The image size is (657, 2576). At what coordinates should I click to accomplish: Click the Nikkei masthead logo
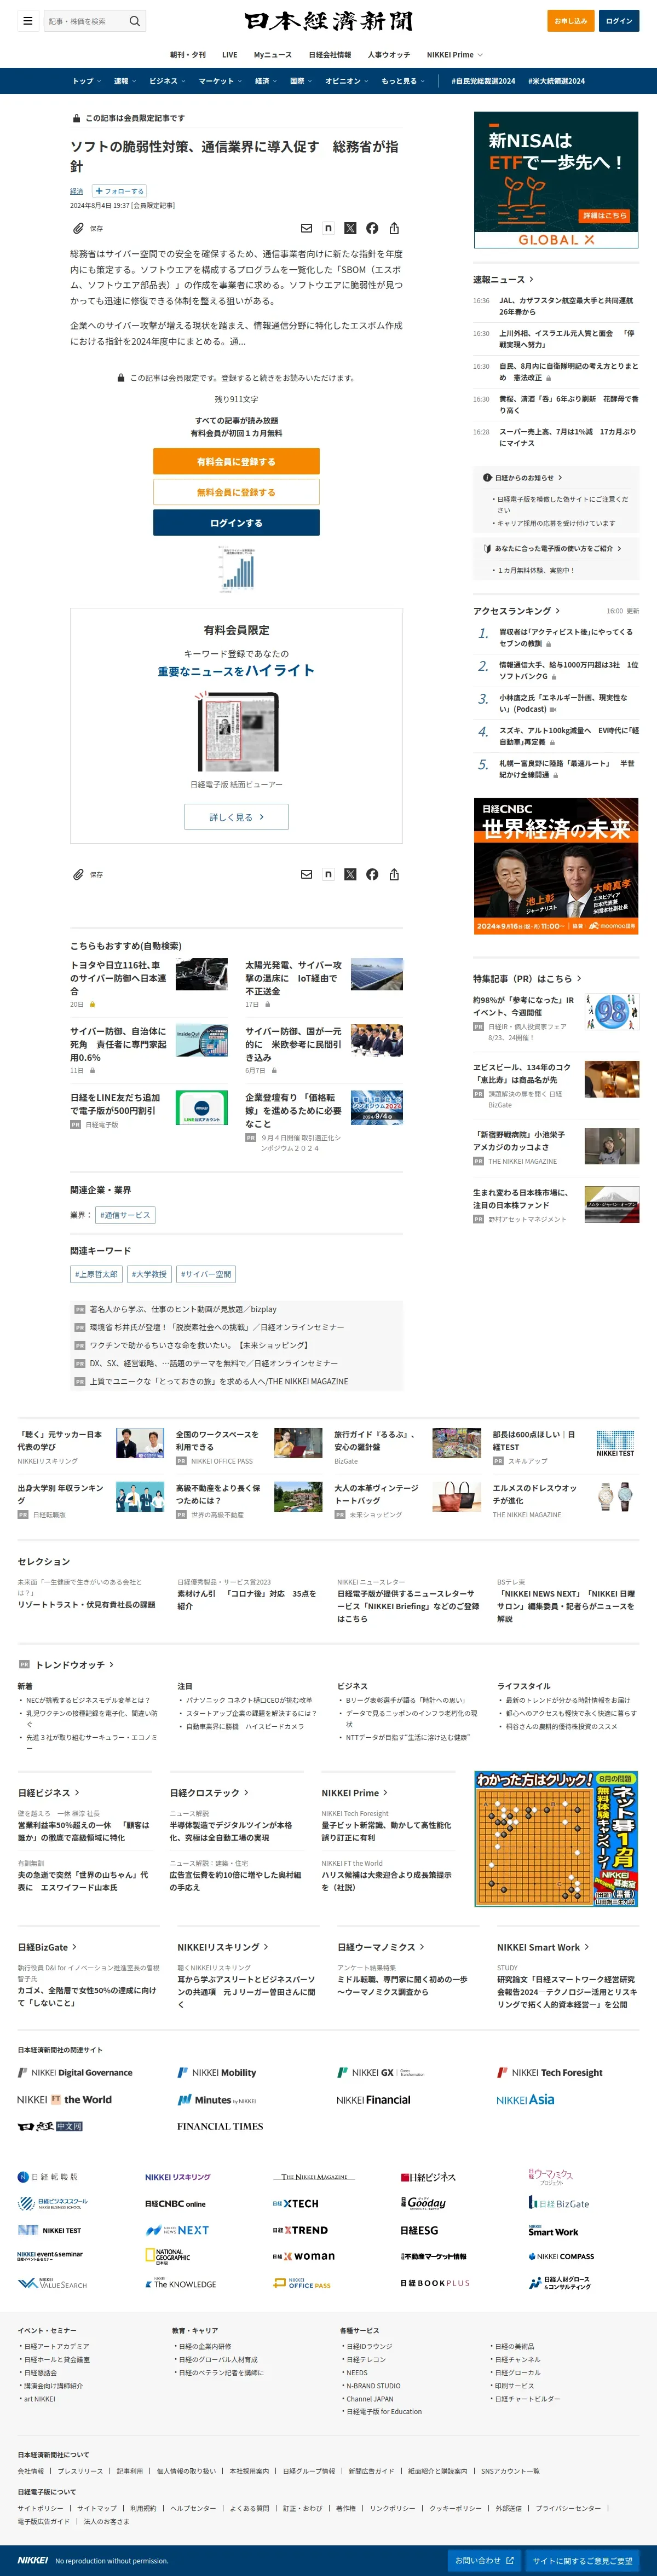(328, 21)
